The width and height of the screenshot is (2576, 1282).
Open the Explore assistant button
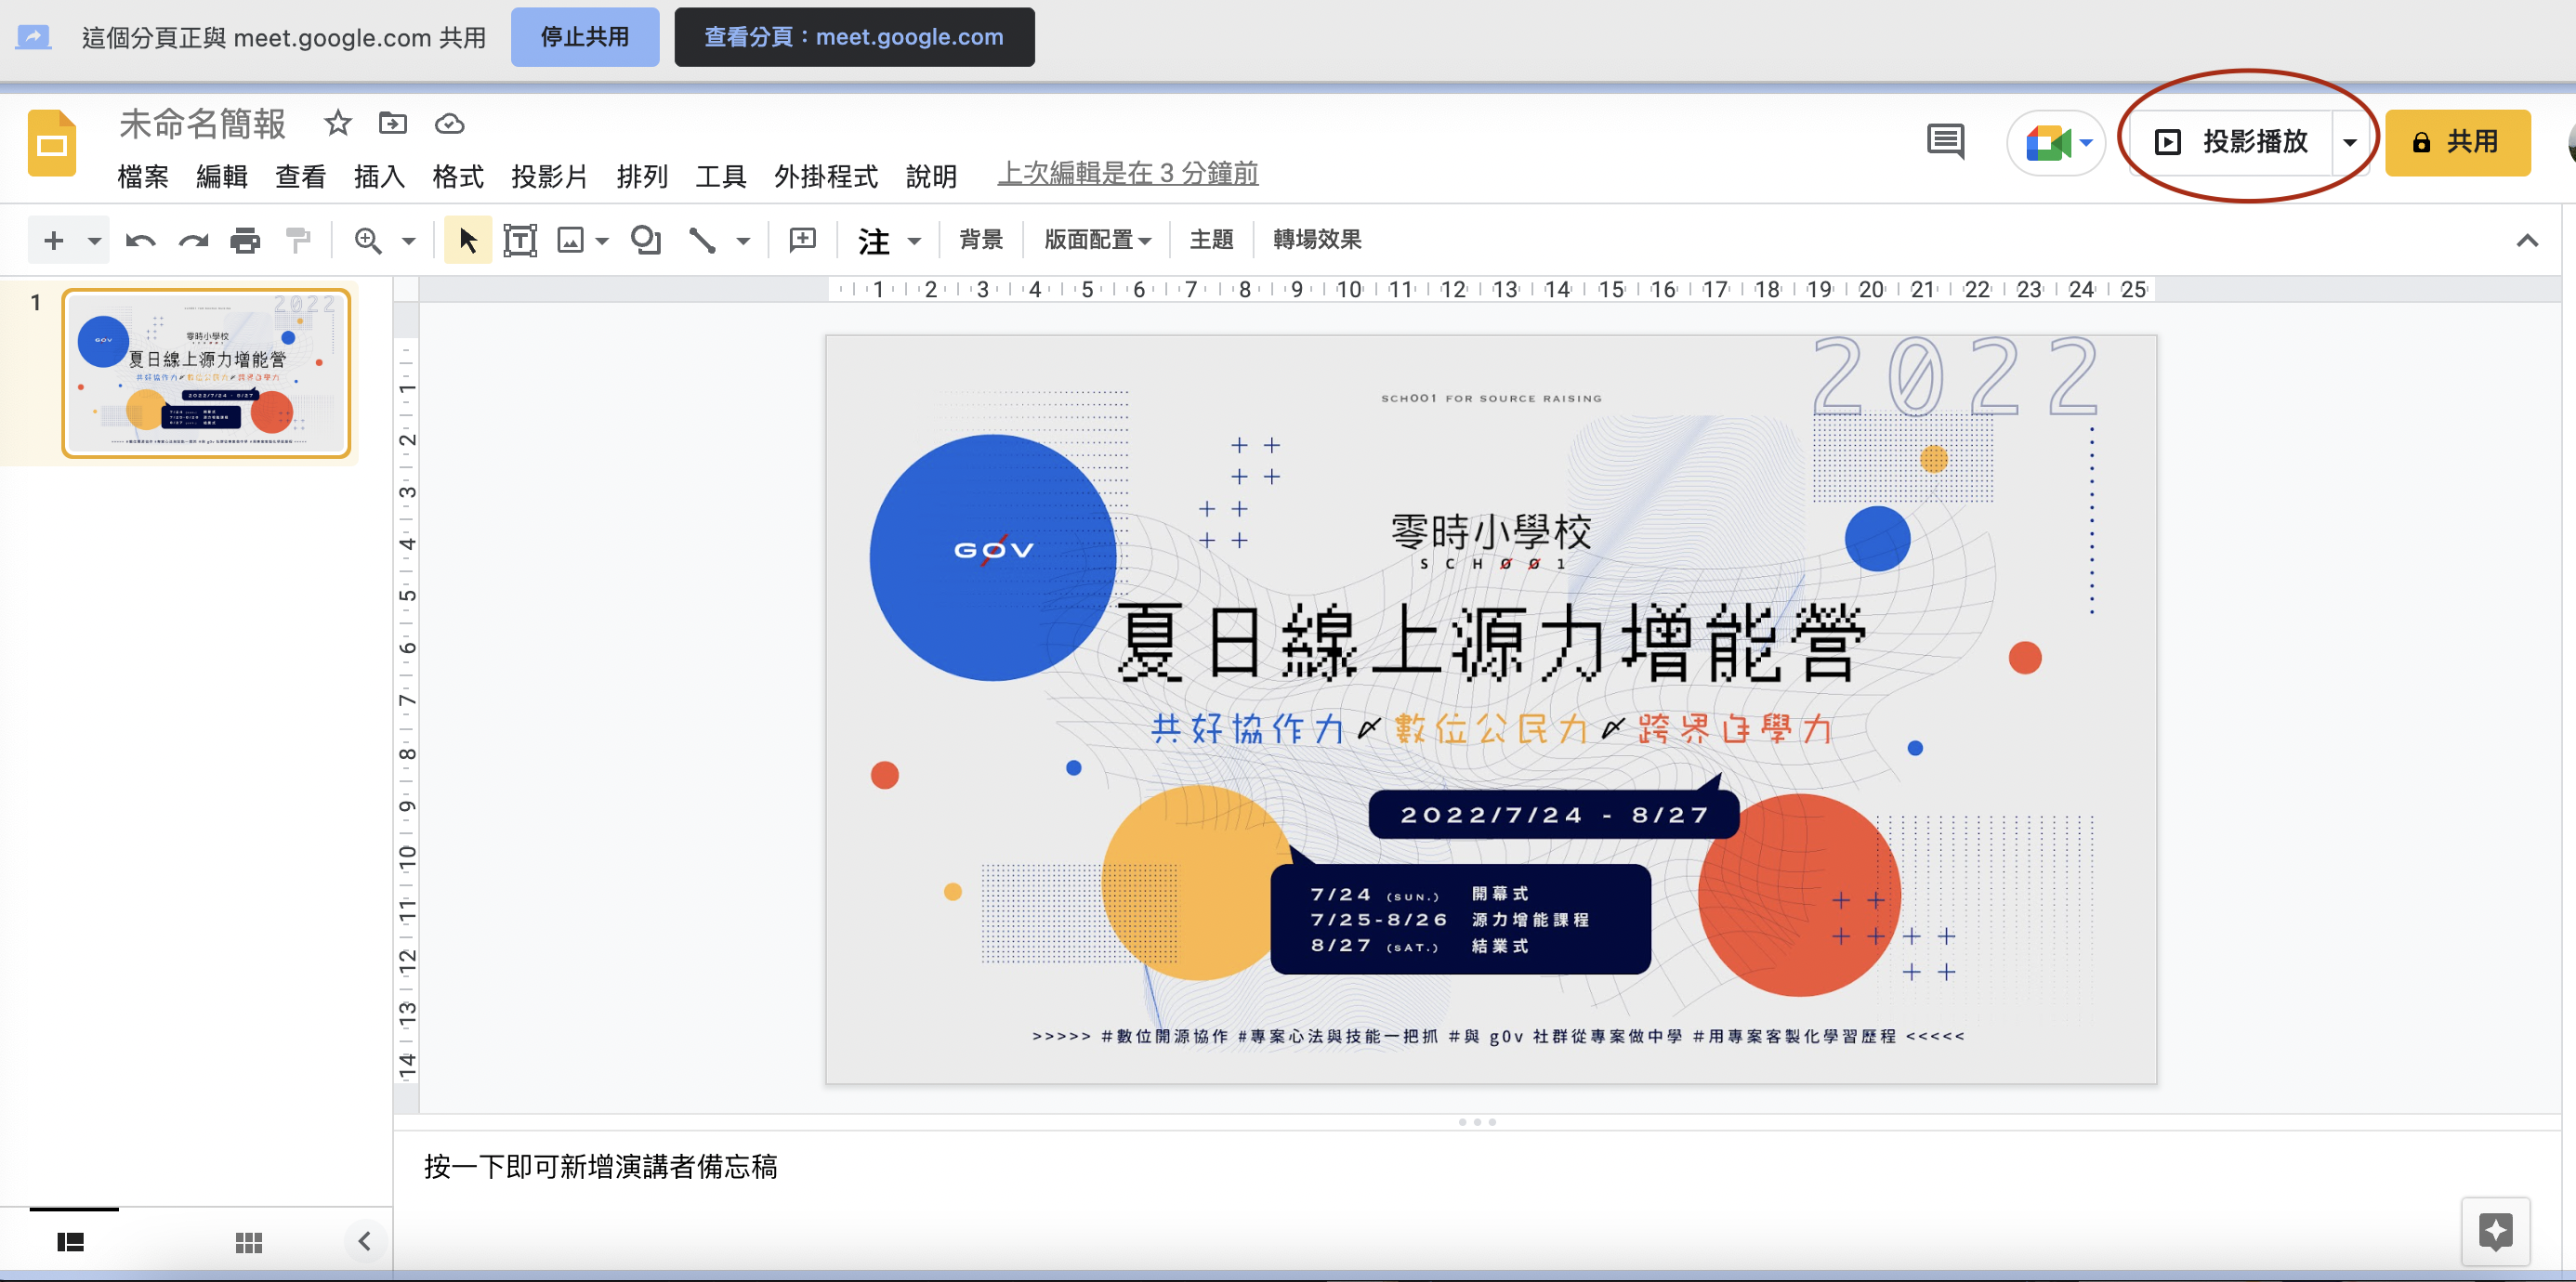pos(2495,1231)
